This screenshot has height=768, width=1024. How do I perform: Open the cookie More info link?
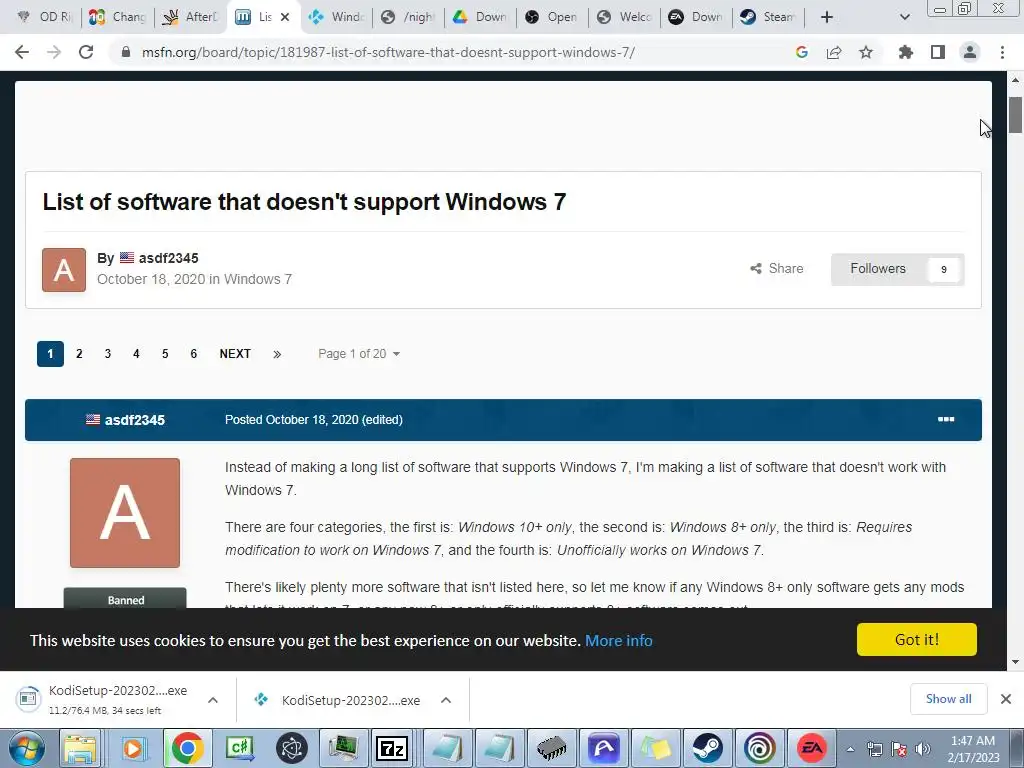pos(618,641)
